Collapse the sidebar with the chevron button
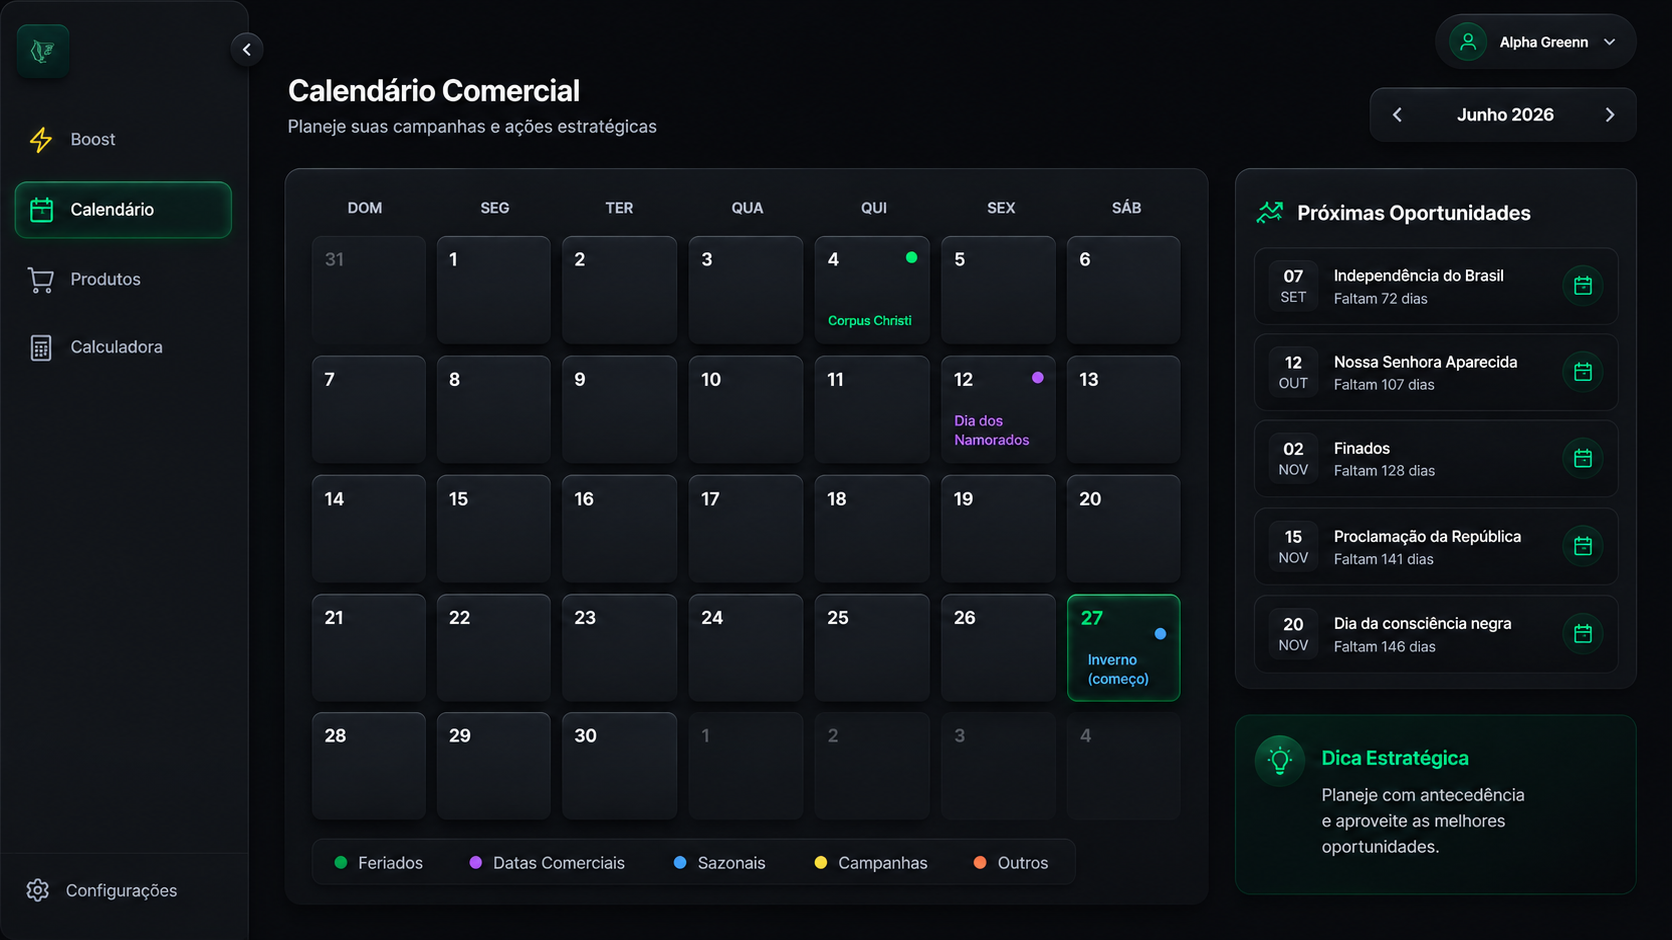The width and height of the screenshot is (1672, 940). (x=247, y=49)
